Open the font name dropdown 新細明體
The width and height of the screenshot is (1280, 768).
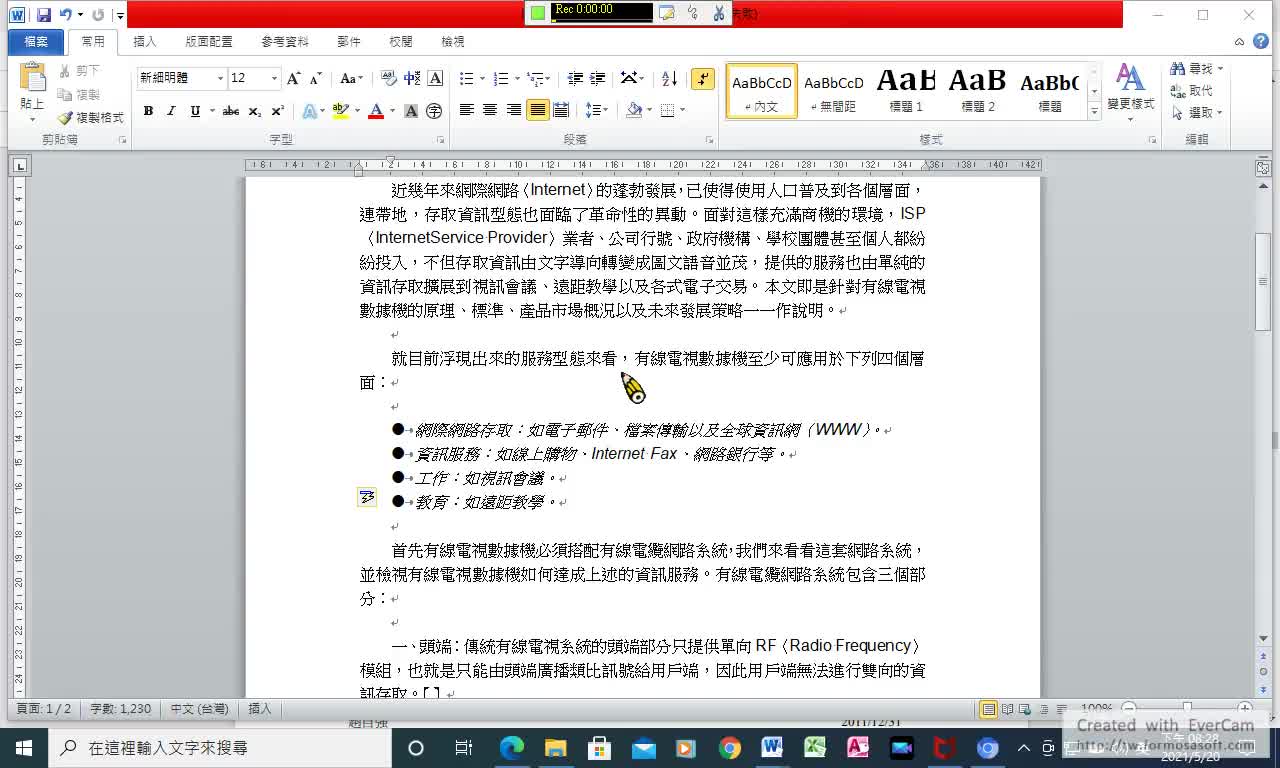(x=220, y=78)
